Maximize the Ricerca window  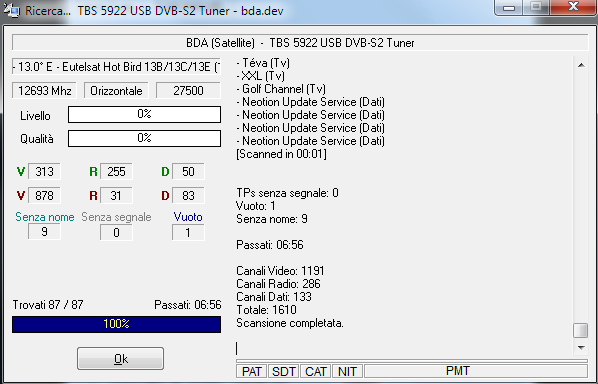(x=537, y=7)
